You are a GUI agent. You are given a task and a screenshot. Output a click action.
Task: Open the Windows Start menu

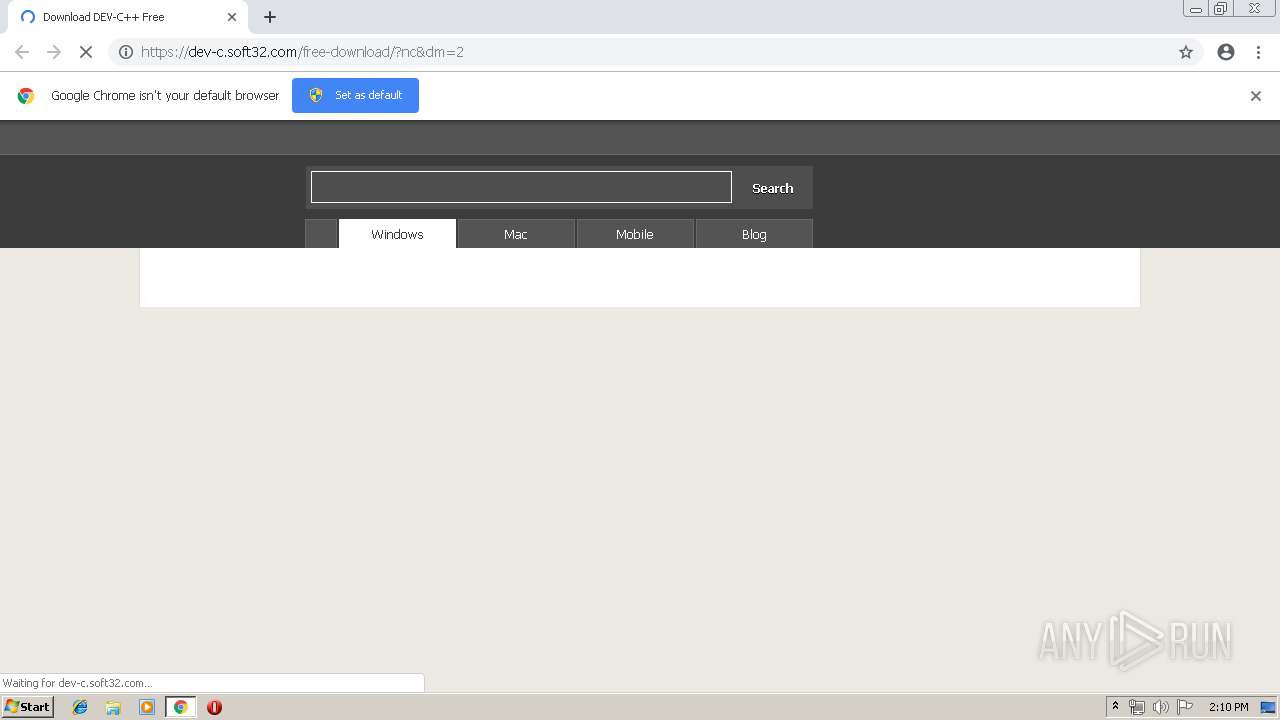[28, 706]
